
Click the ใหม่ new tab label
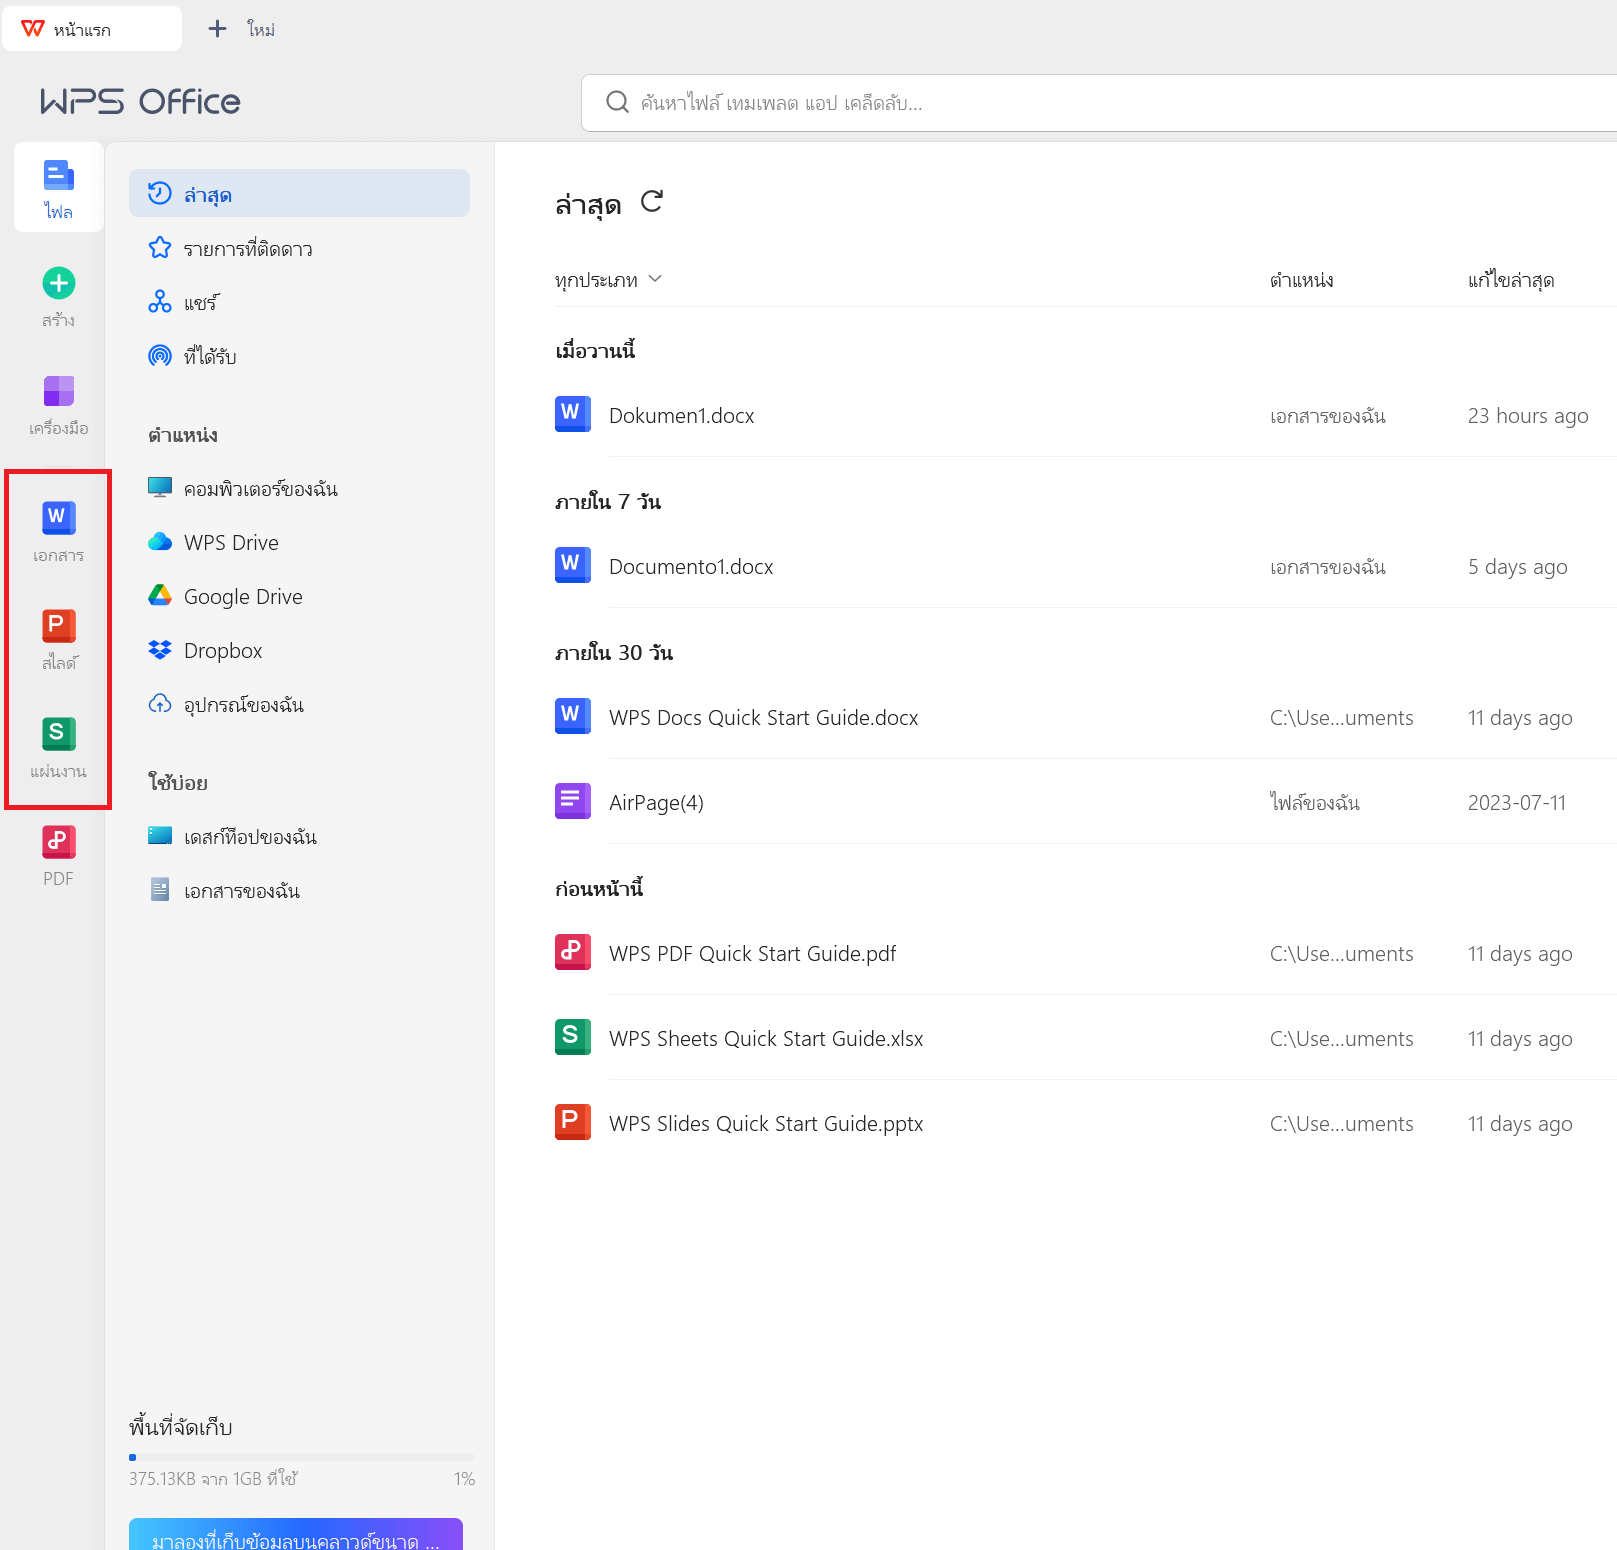(x=261, y=30)
